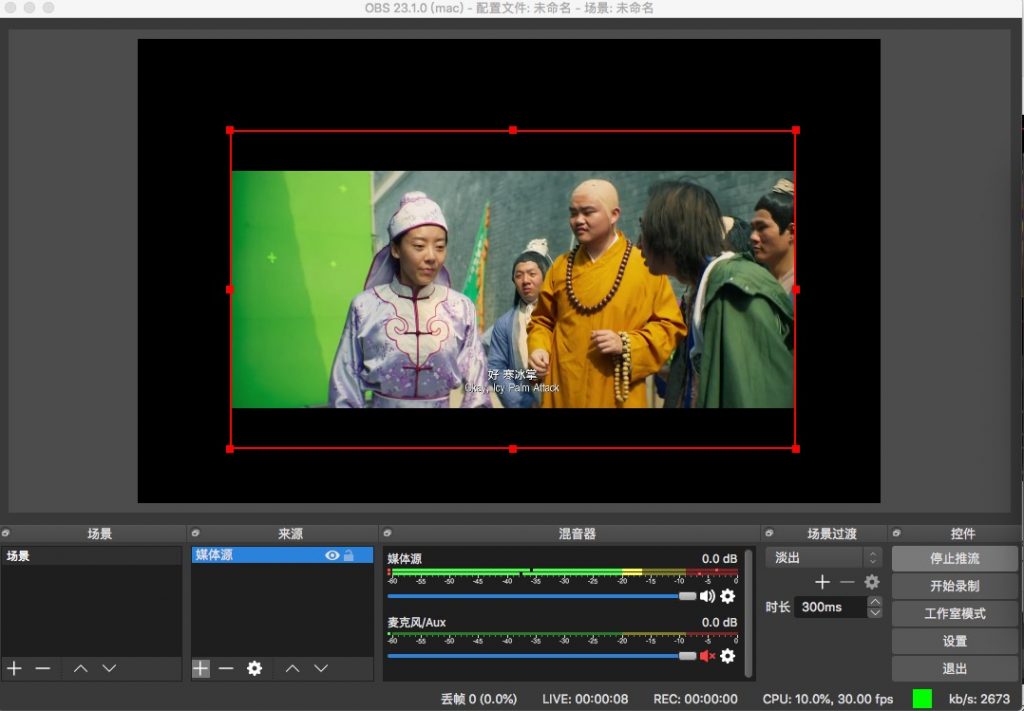Click the video preview of media source
This screenshot has width=1024, height=711.
[x=513, y=289]
